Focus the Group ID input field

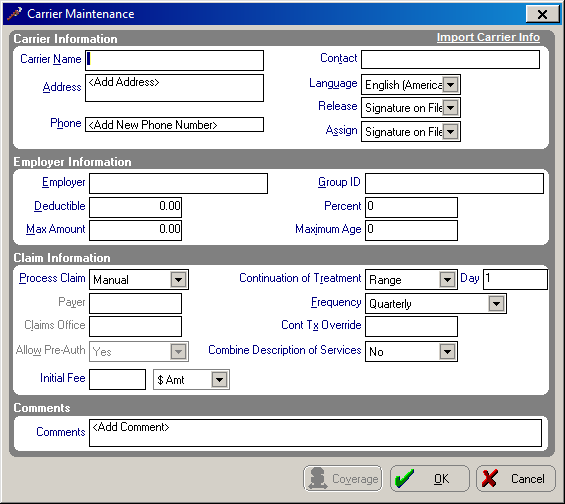454,183
